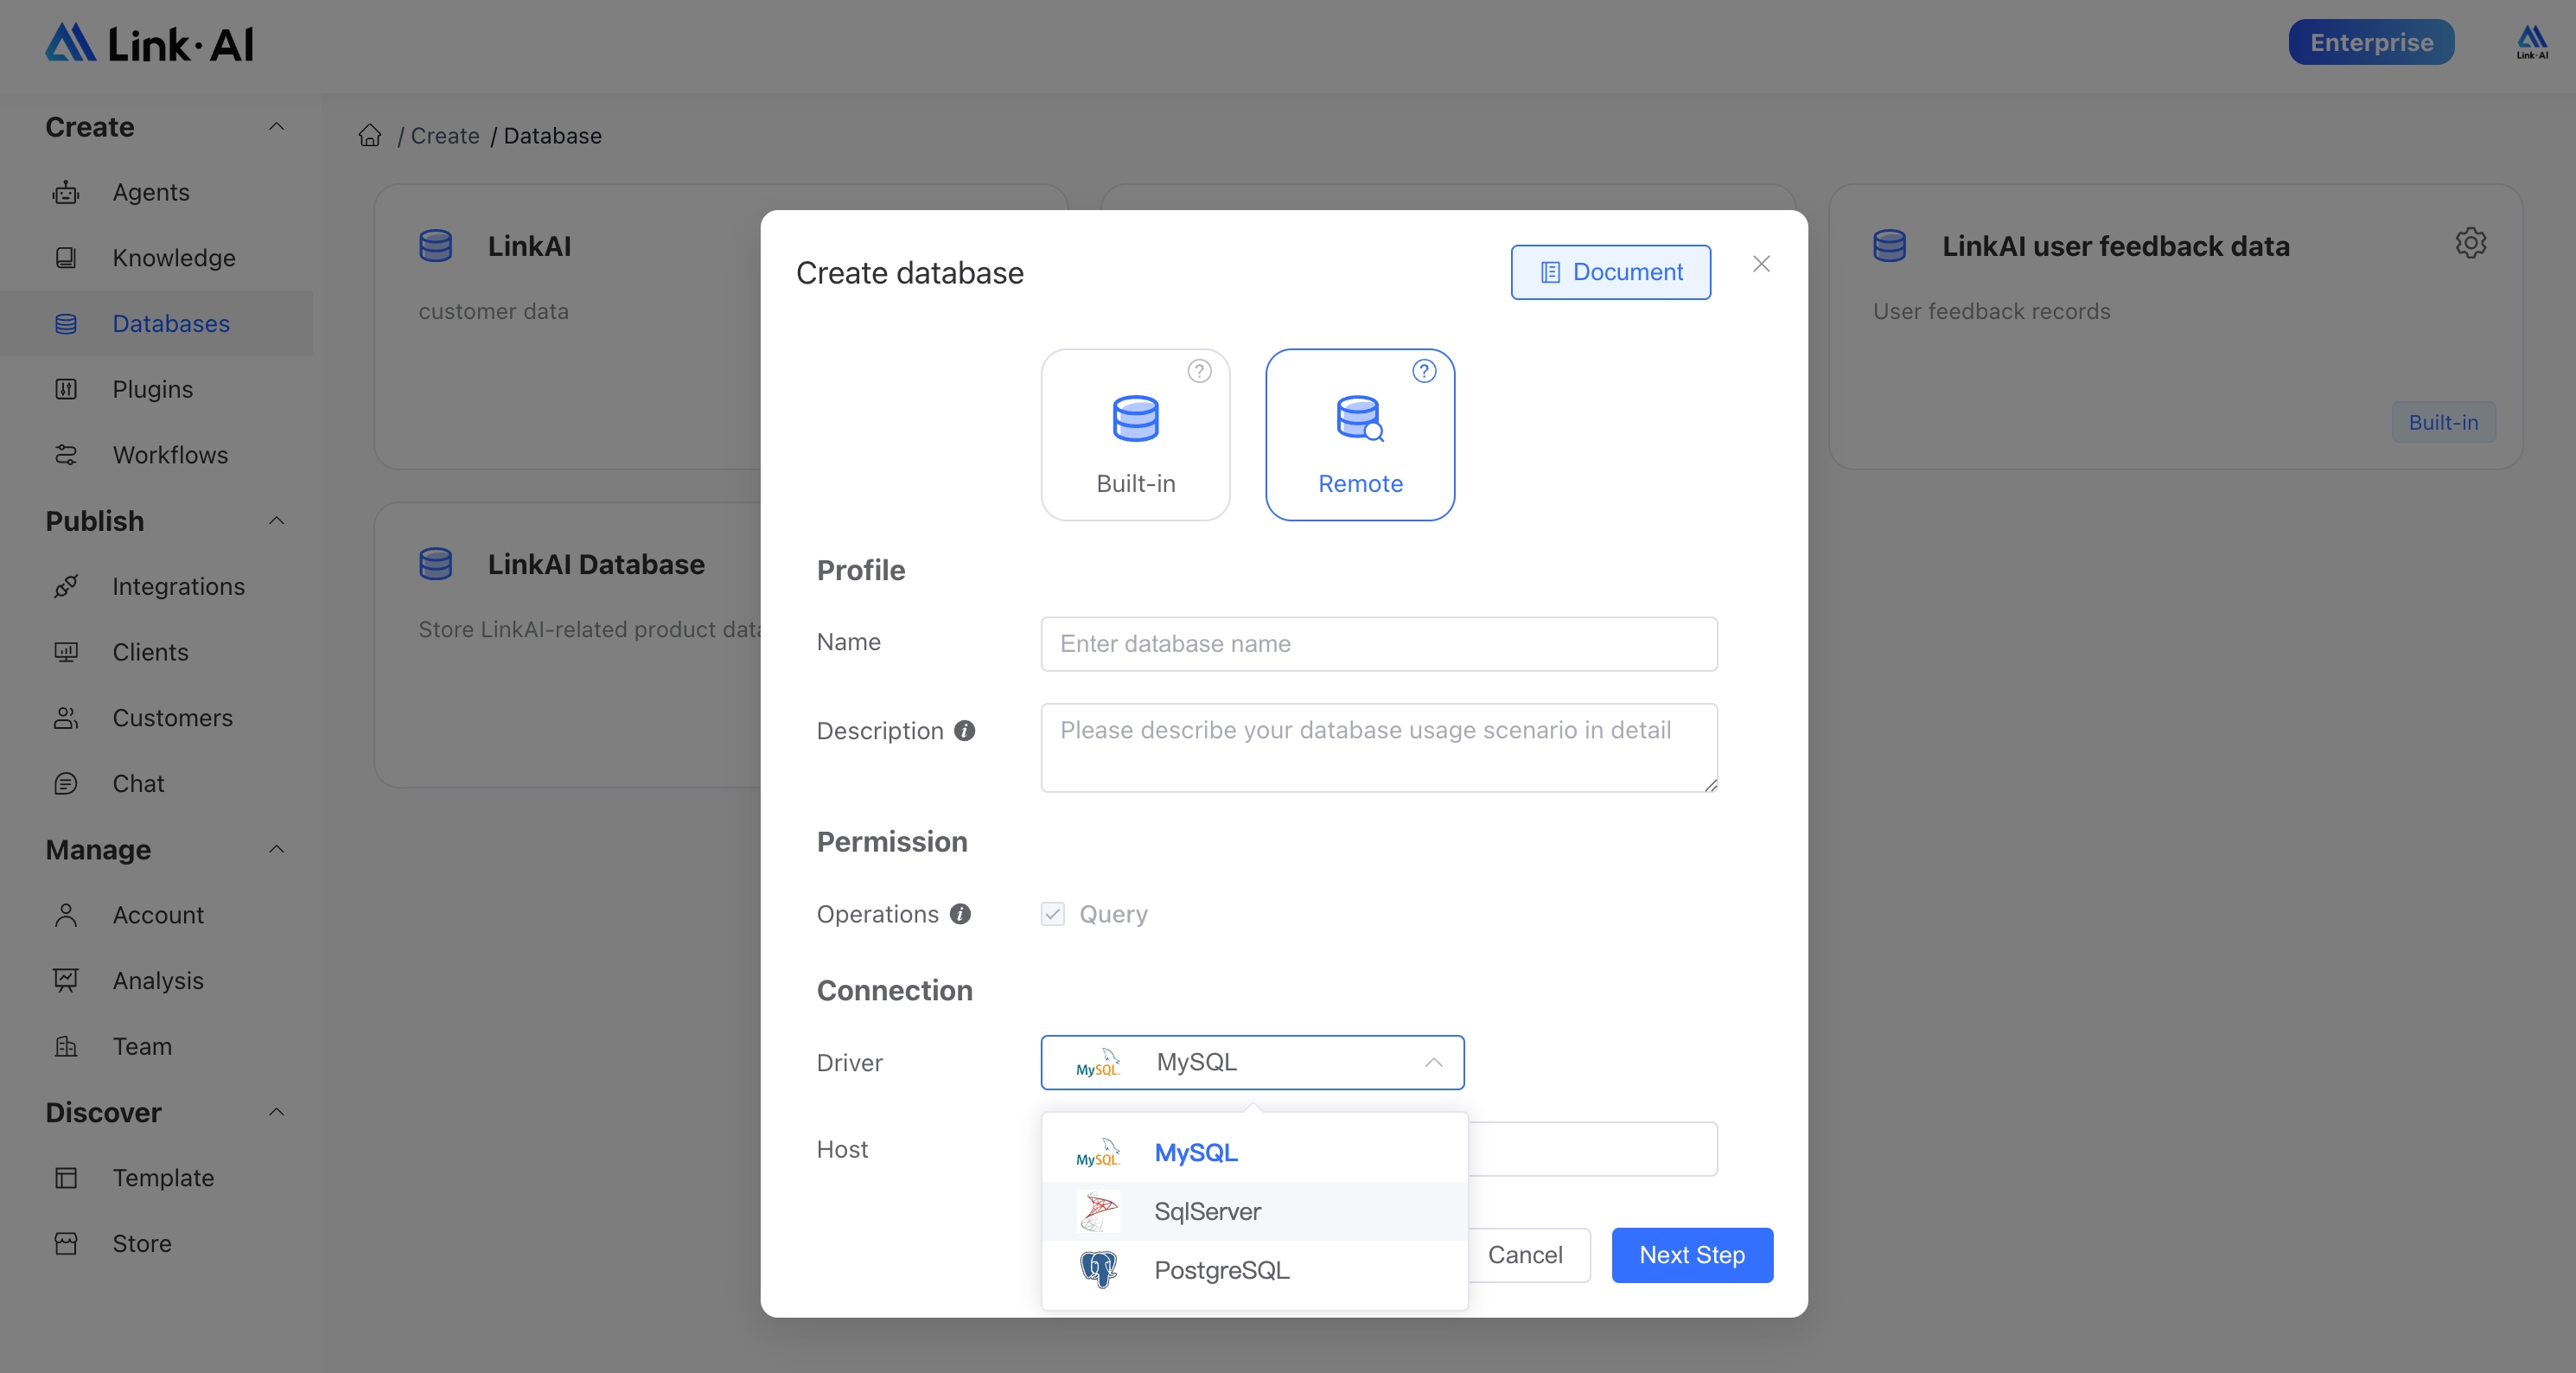The height and width of the screenshot is (1373, 2576).
Task: Click the Document button in dialog
Action: click(x=1610, y=272)
